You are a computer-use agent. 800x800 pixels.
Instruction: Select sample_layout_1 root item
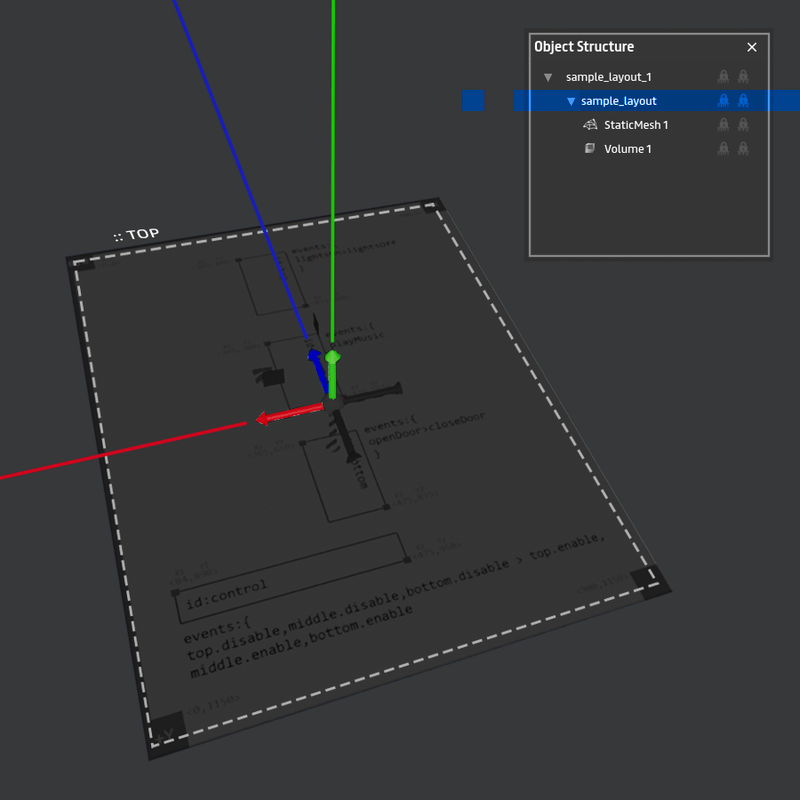609,77
